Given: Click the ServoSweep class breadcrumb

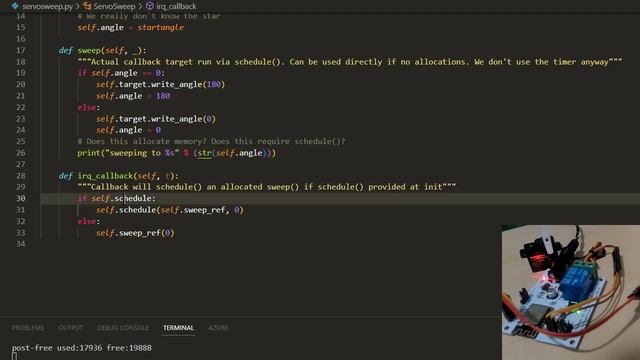Looking at the screenshot, I should [114, 7].
